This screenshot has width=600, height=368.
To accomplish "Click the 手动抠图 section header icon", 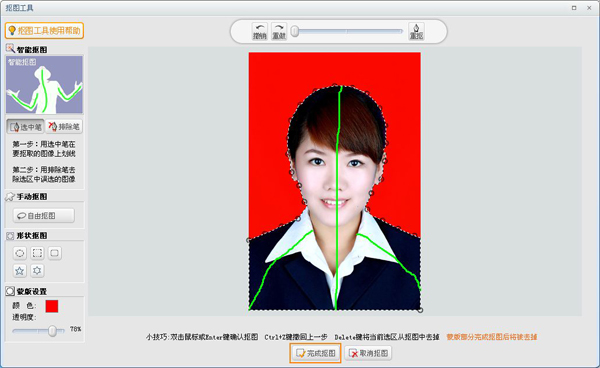I will click(x=10, y=197).
